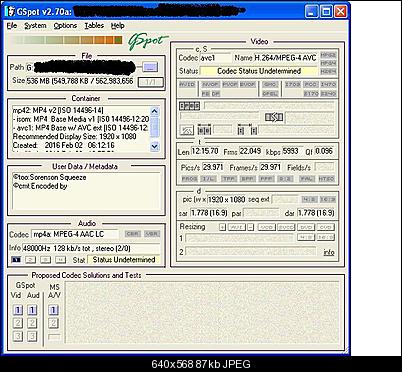
Task: Open the Tables menu
Action: (94, 26)
